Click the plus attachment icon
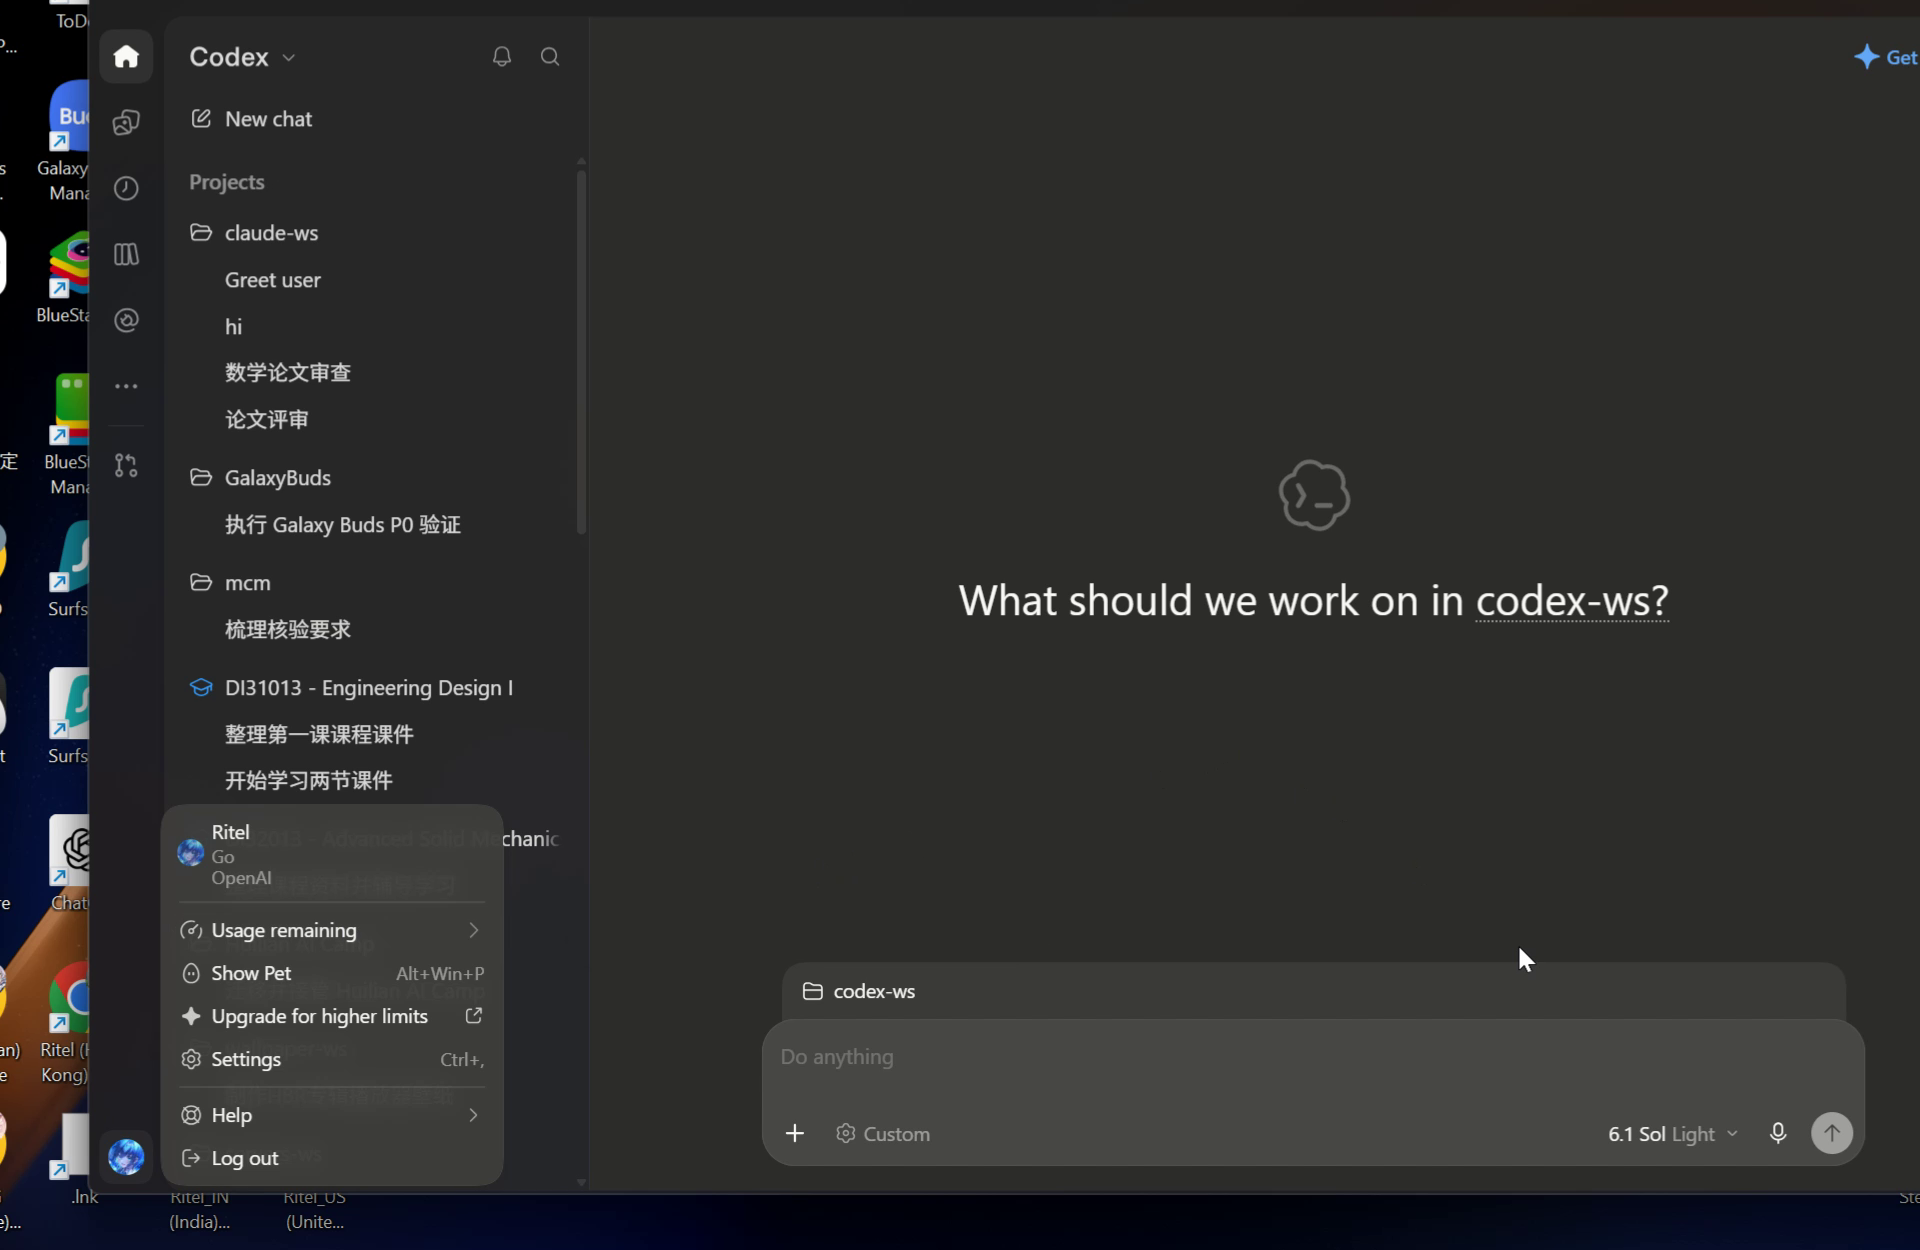 point(795,1133)
